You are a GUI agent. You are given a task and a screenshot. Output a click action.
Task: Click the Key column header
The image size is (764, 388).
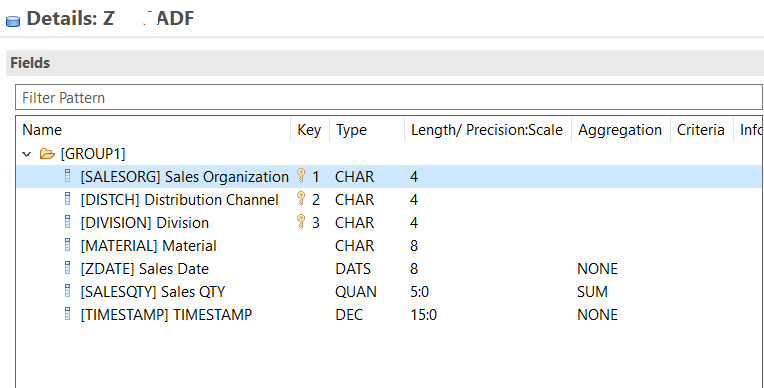[309, 130]
